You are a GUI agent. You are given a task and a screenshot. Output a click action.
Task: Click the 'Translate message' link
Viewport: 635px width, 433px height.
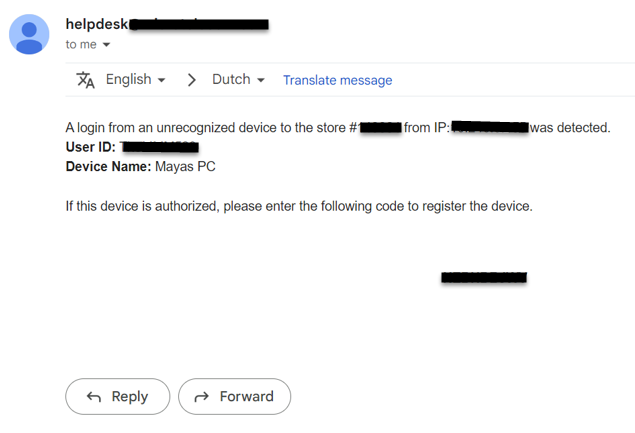(x=337, y=80)
